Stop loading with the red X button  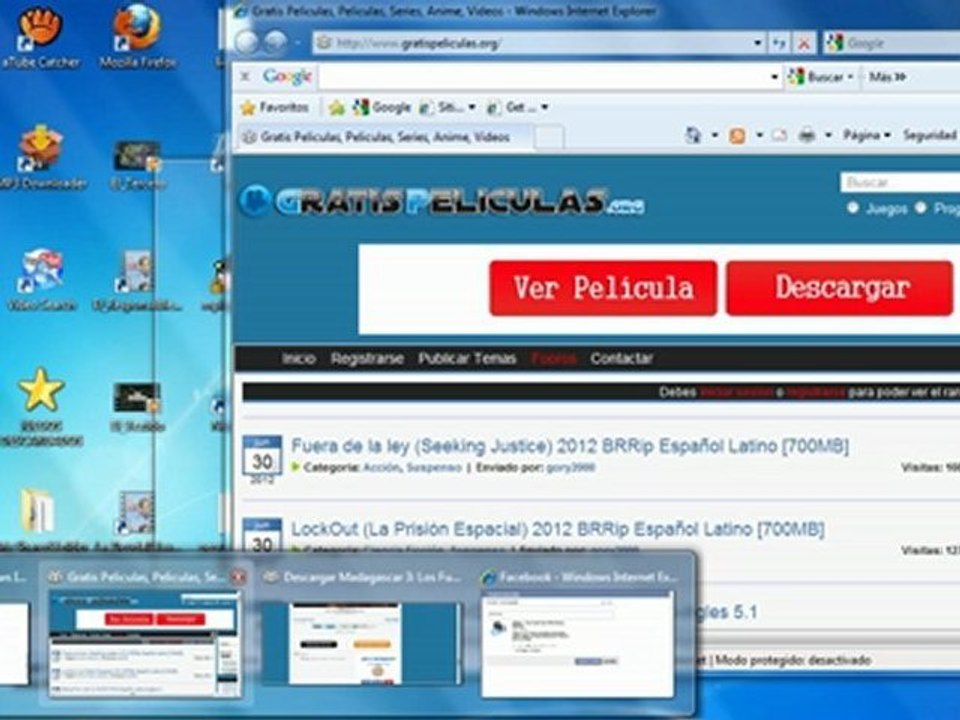point(804,43)
